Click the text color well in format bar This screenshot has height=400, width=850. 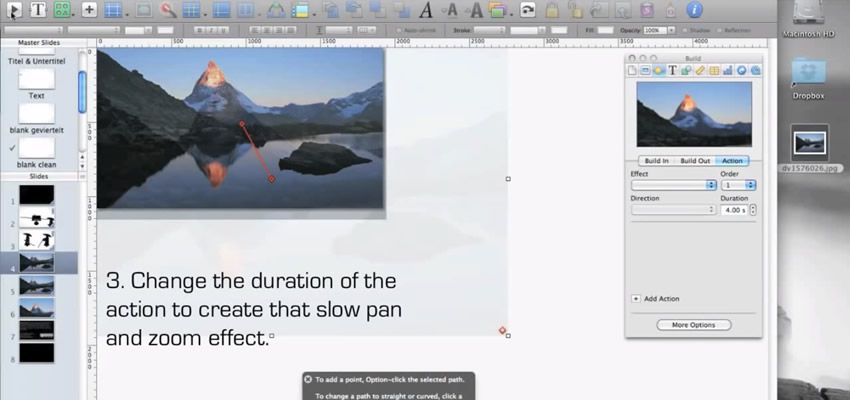[x=166, y=30]
